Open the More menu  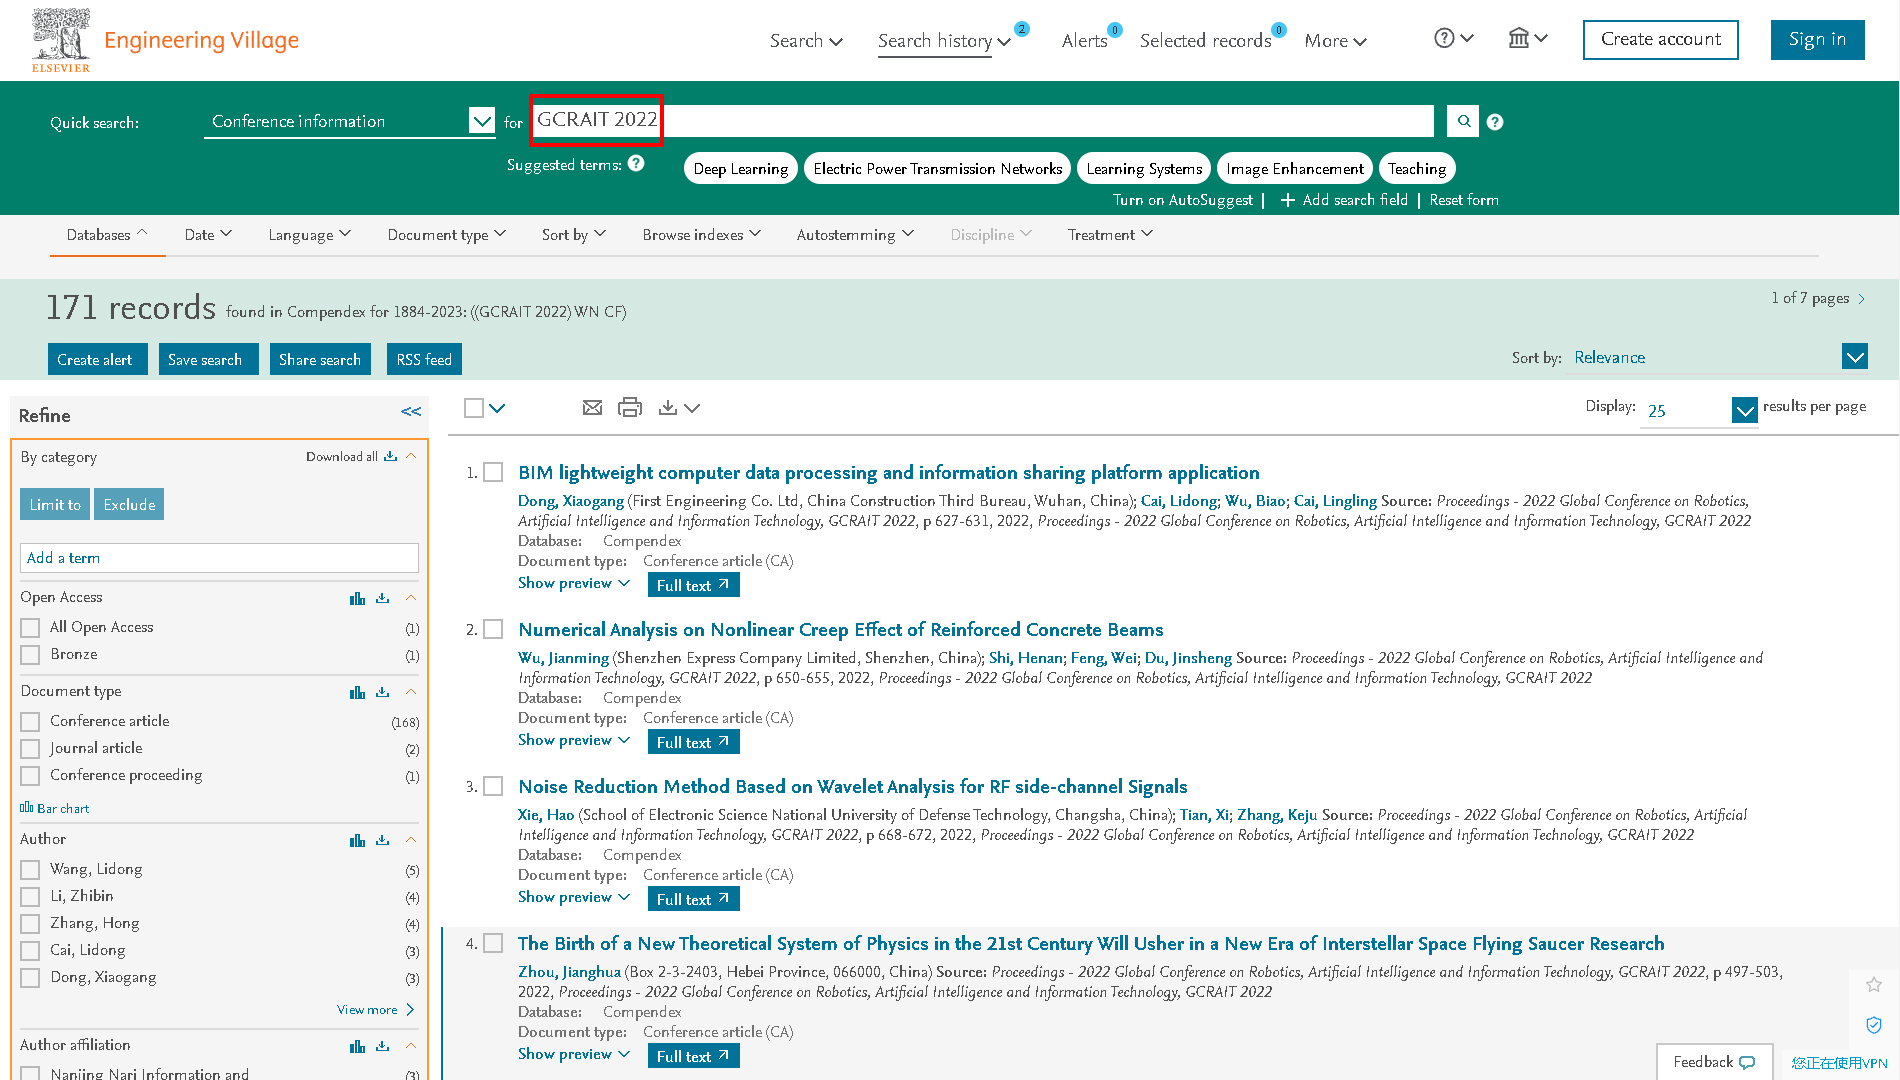pyautogui.click(x=1335, y=41)
